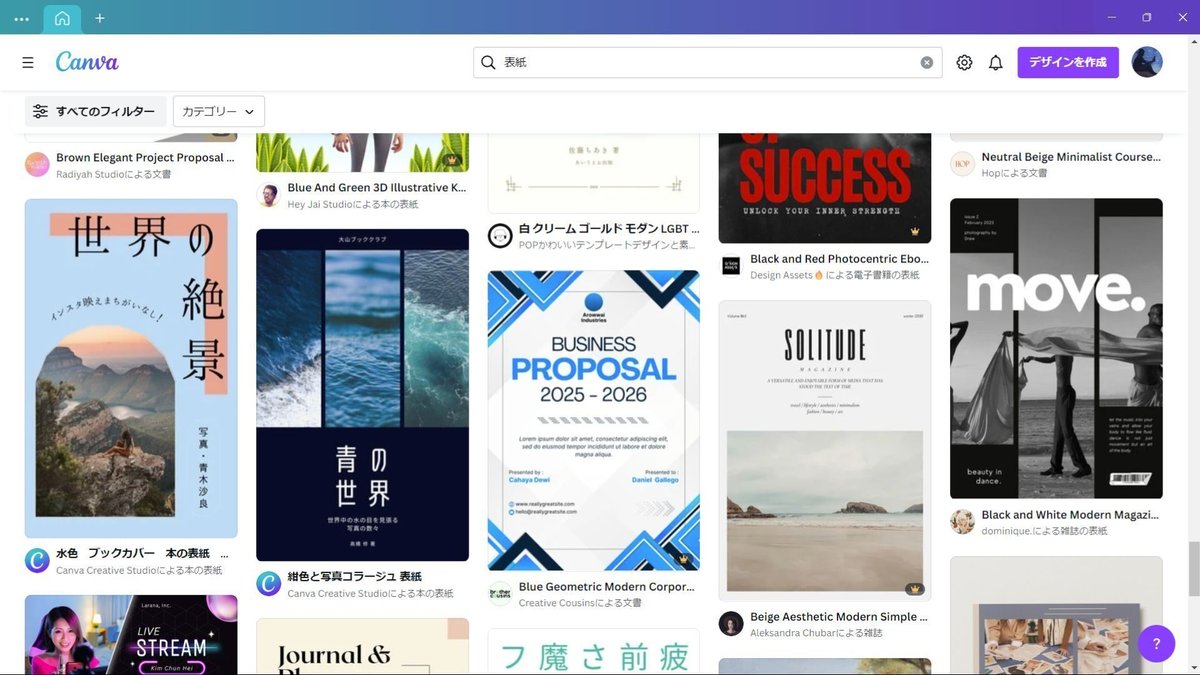Click the Hop creator avatar
The width and height of the screenshot is (1200, 675).
tap(962, 164)
